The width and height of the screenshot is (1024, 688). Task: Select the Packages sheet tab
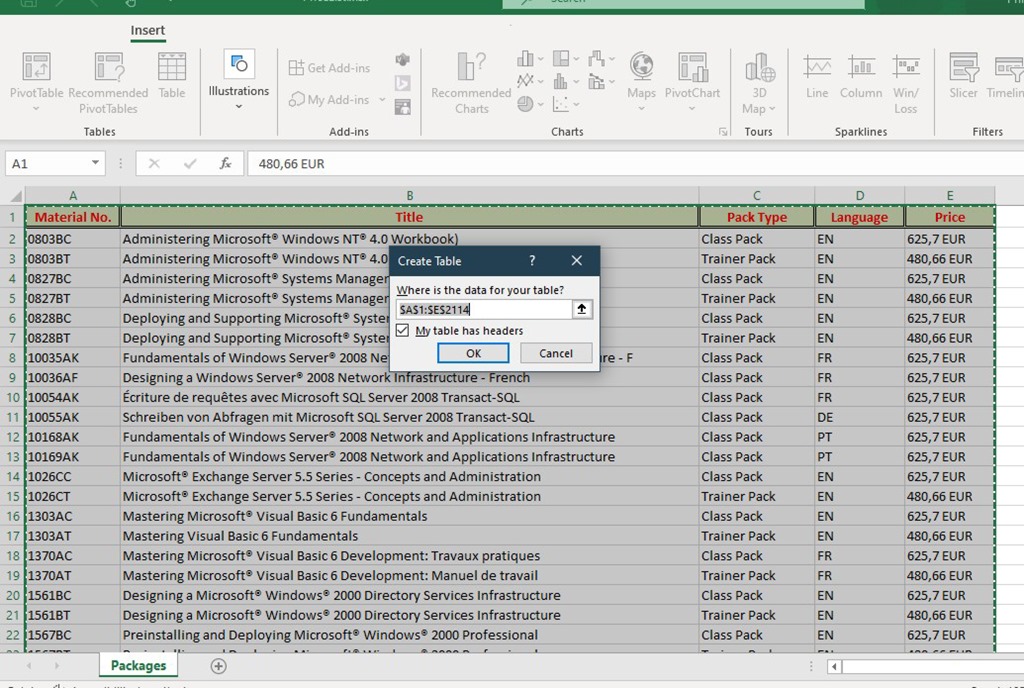[138, 665]
